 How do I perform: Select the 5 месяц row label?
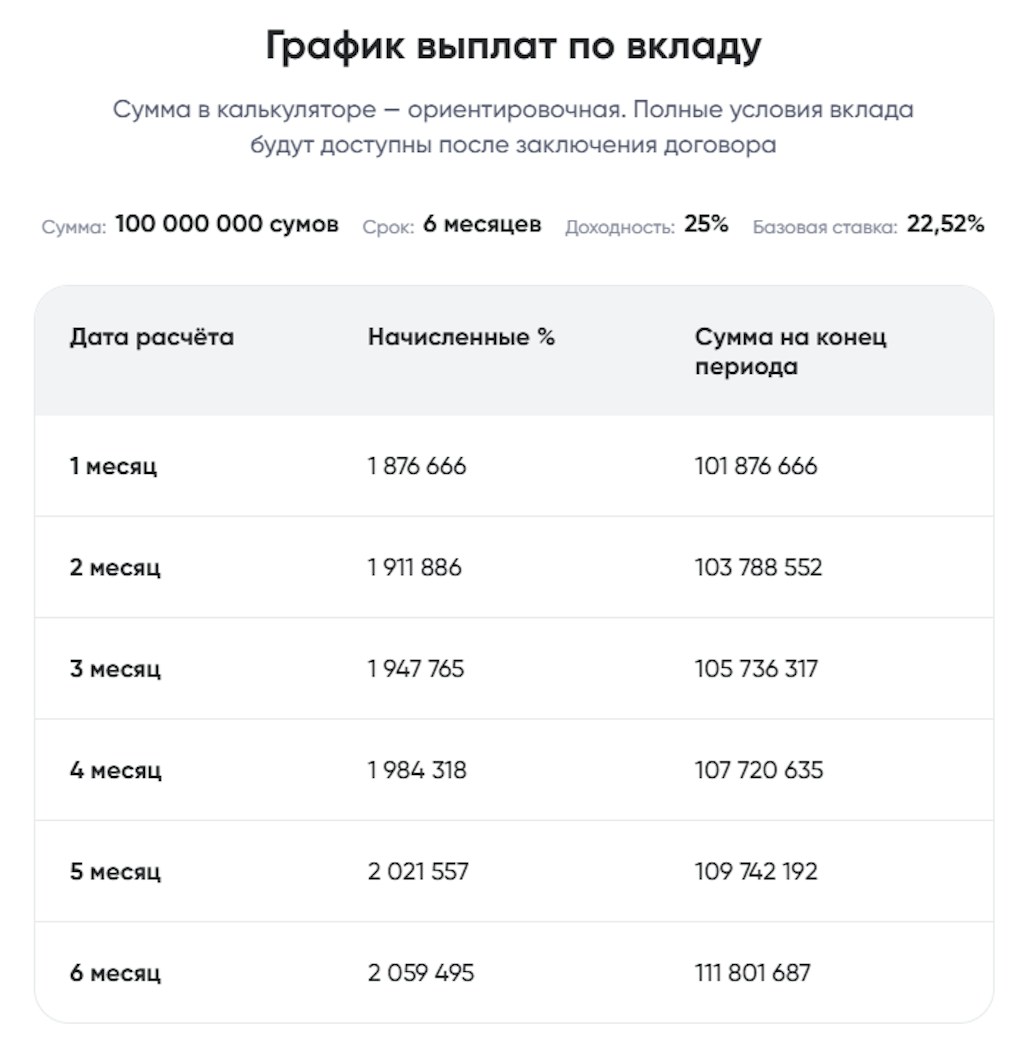tap(115, 872)
